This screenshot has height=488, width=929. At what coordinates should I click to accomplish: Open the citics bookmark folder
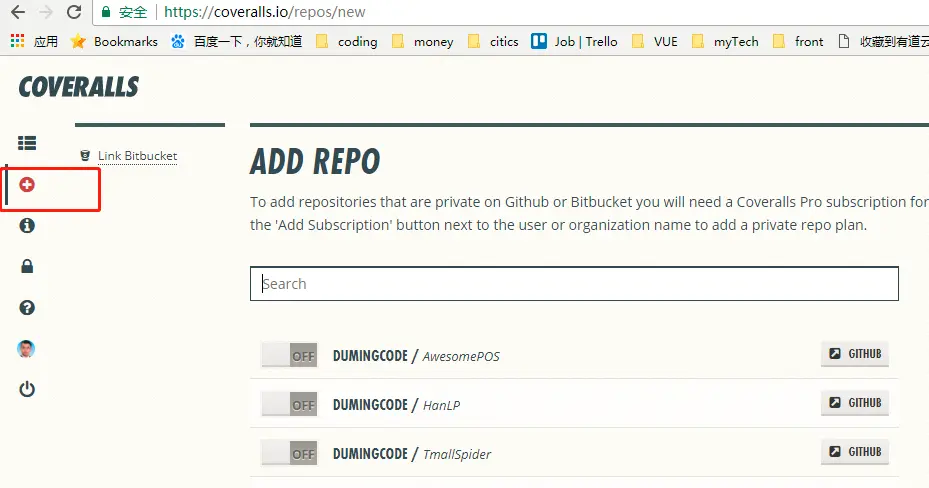click(x=493, y=41)
